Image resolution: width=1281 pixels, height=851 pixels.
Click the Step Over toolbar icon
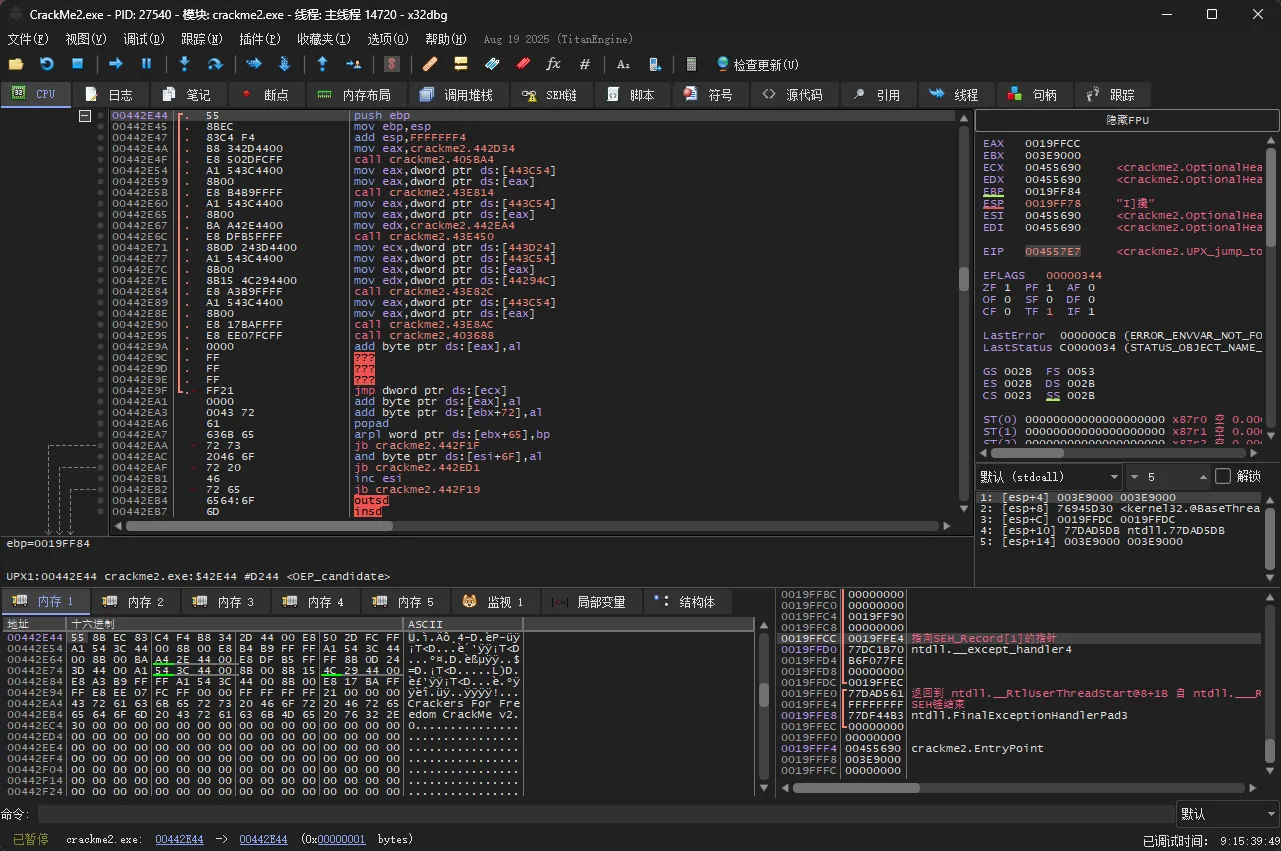214,64
